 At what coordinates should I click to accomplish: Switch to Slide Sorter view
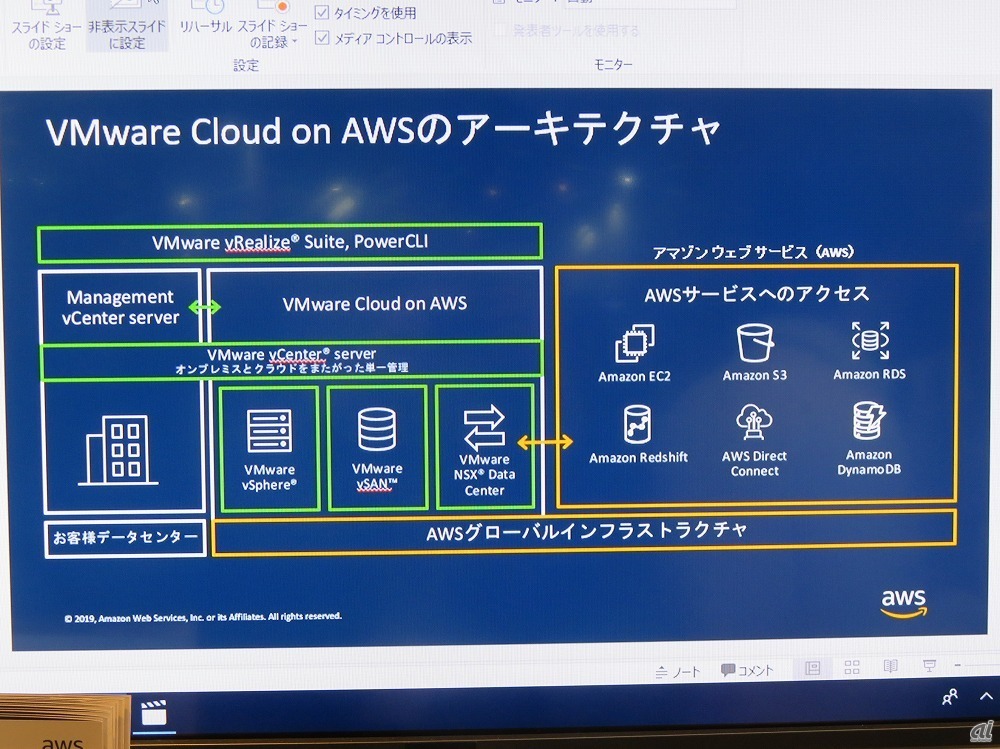(852, 667)
